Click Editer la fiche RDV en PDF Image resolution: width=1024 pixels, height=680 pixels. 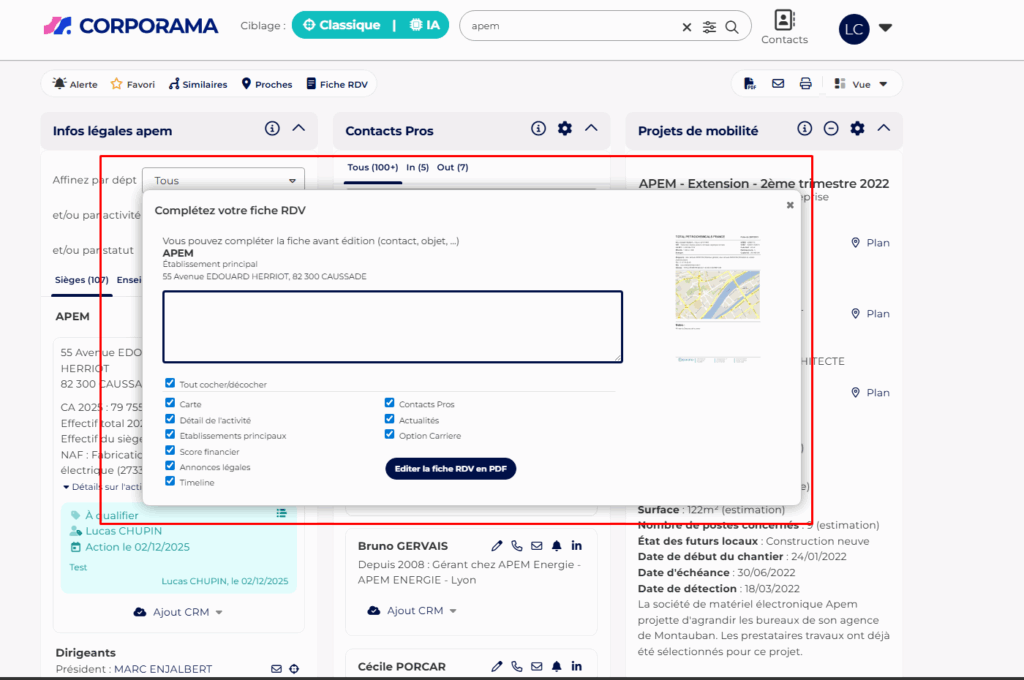pyautogui.click(x=450, y=469)
